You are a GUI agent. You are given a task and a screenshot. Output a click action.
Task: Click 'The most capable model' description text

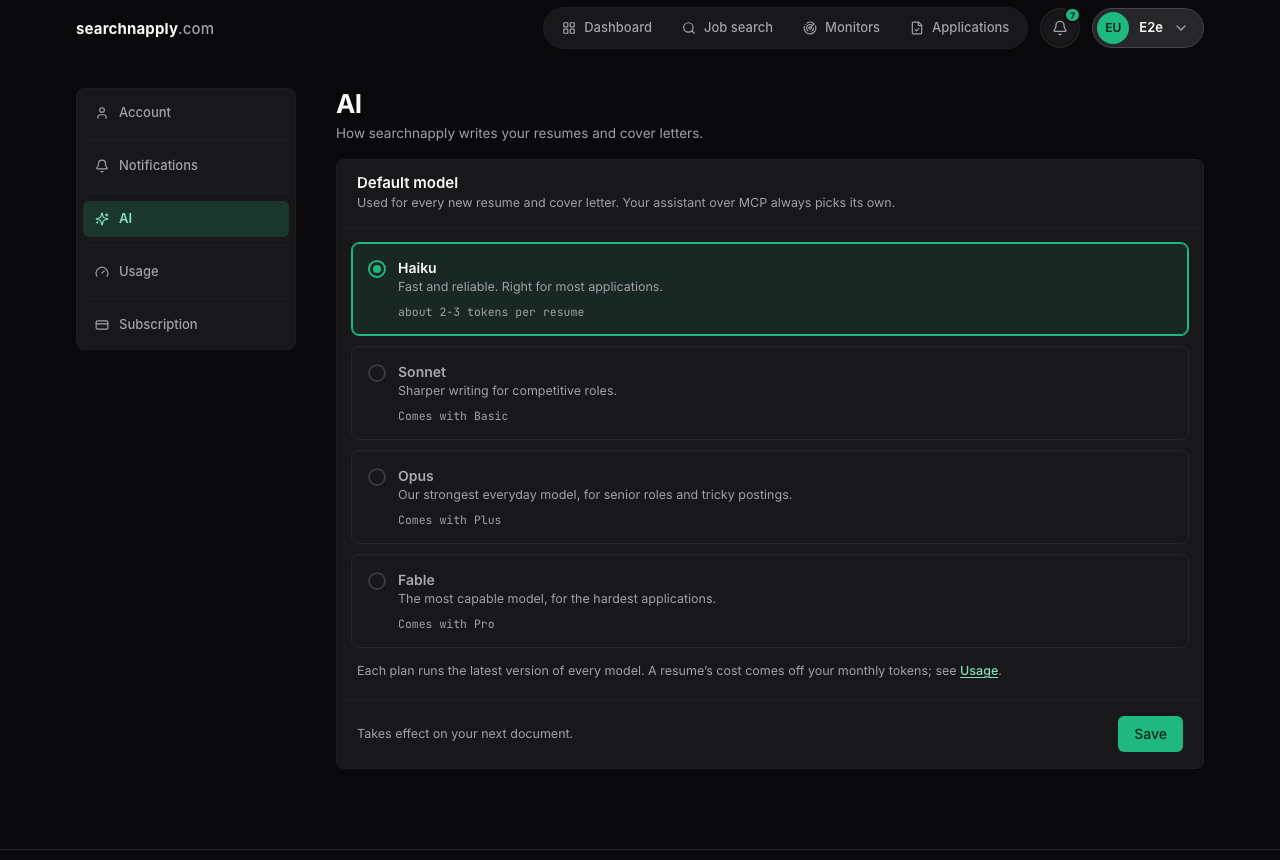tap(557, 599)
